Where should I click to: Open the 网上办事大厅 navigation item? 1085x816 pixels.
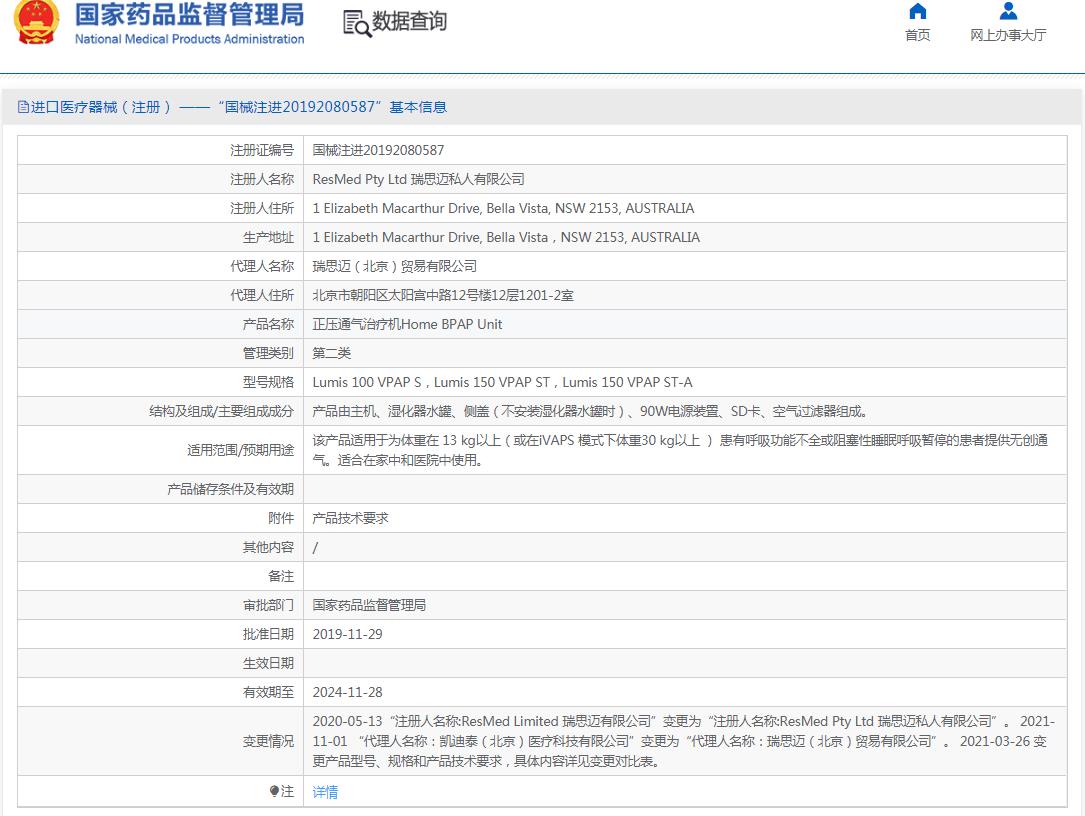click(x=1008, y=35)
